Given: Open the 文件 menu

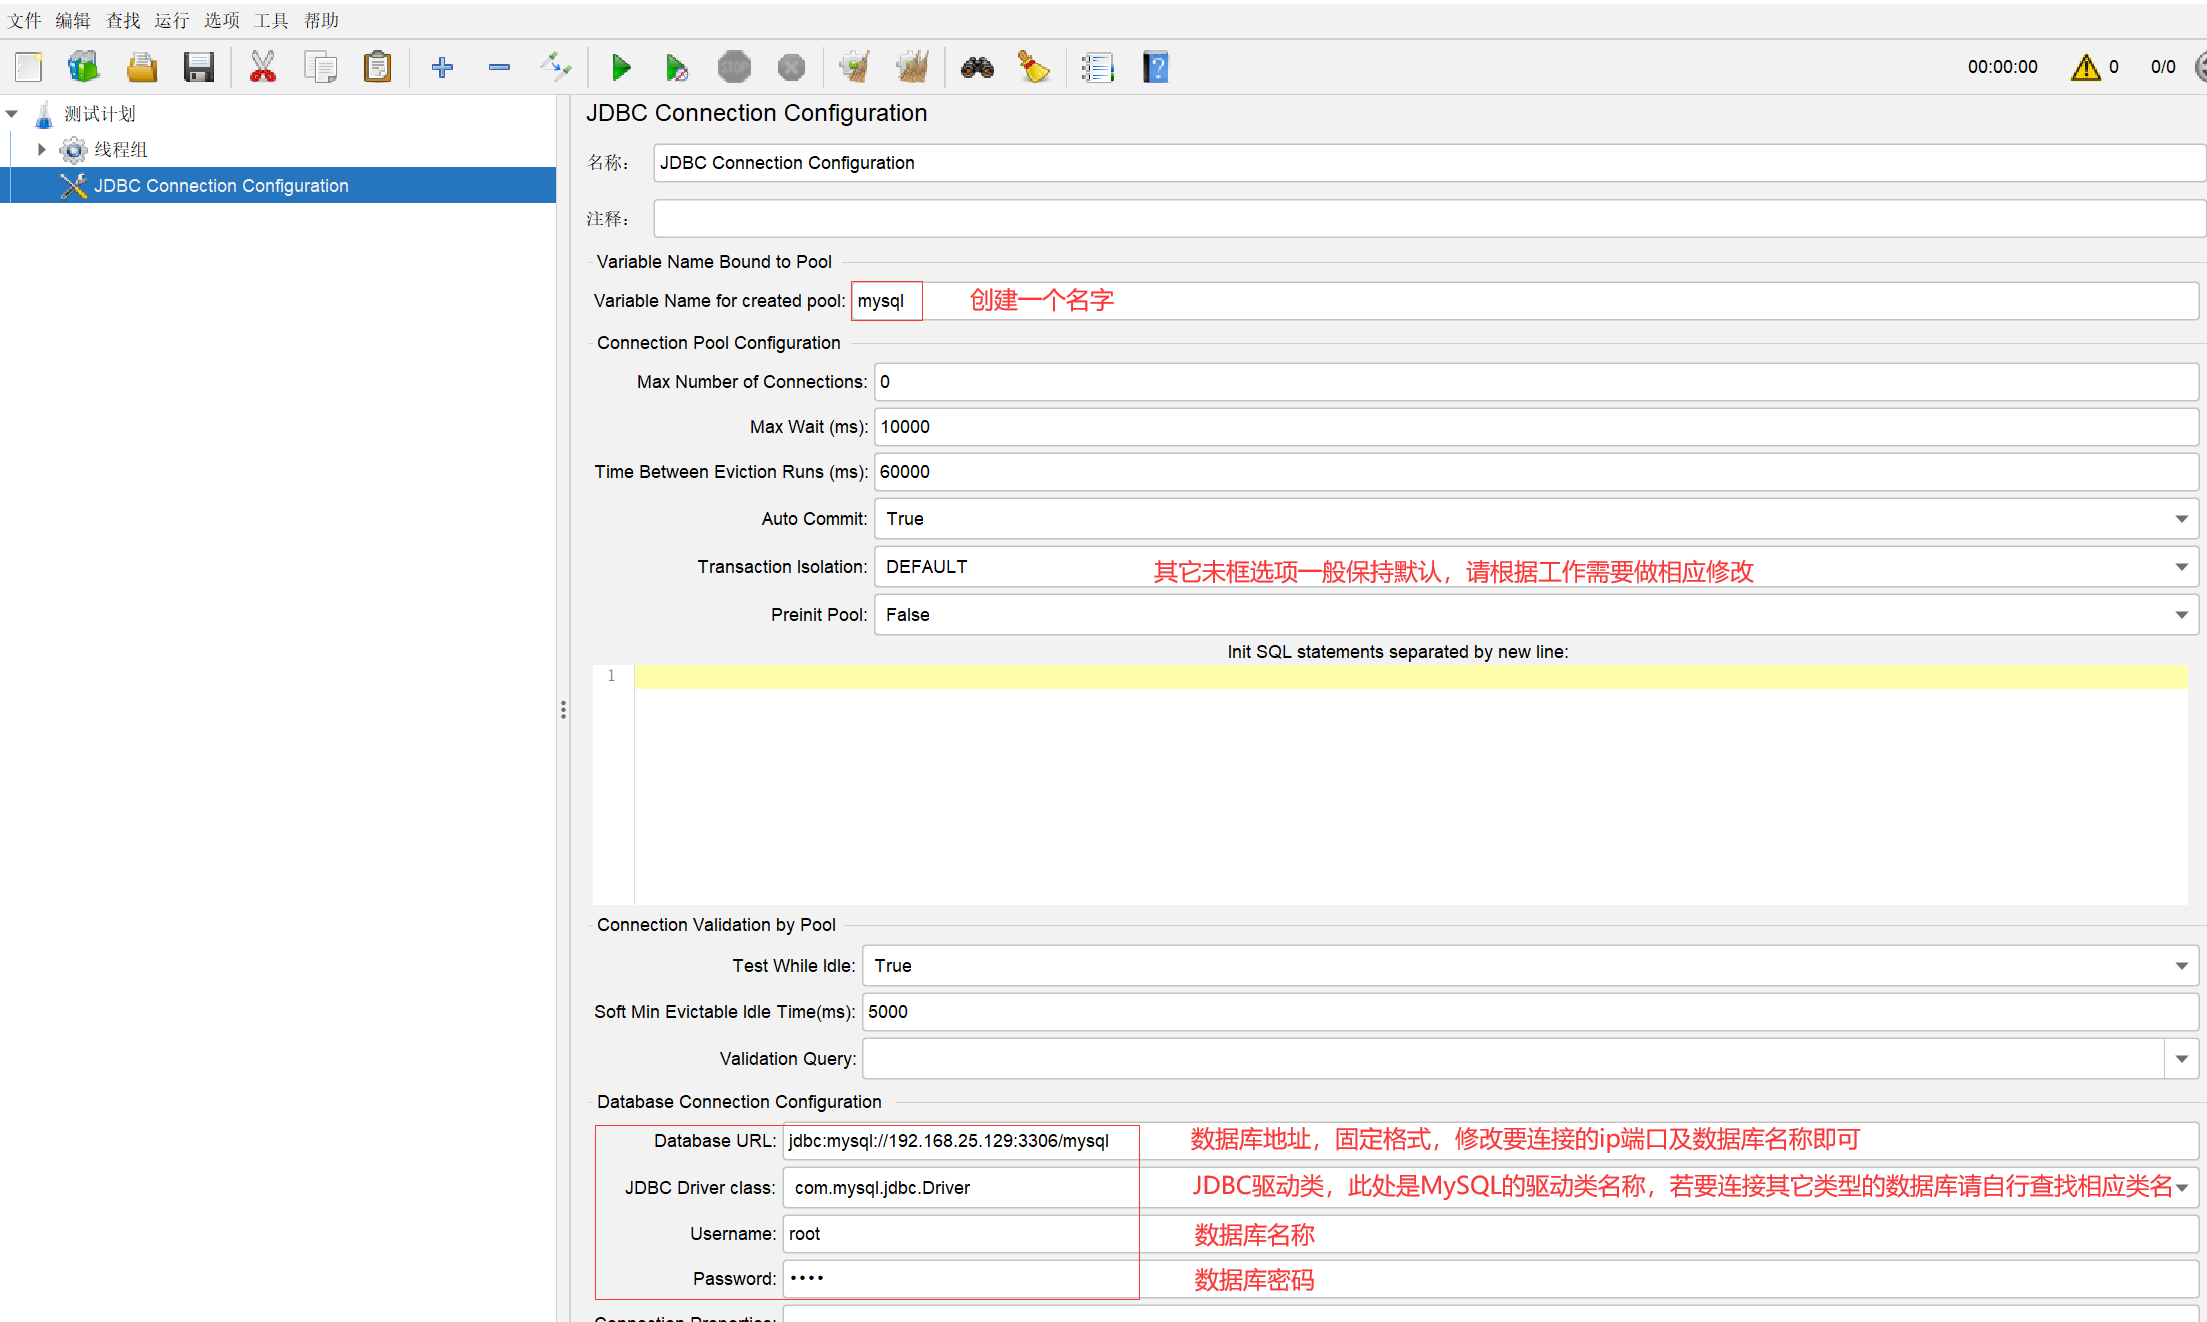Looking at the screenshot, I should (24, 20).
